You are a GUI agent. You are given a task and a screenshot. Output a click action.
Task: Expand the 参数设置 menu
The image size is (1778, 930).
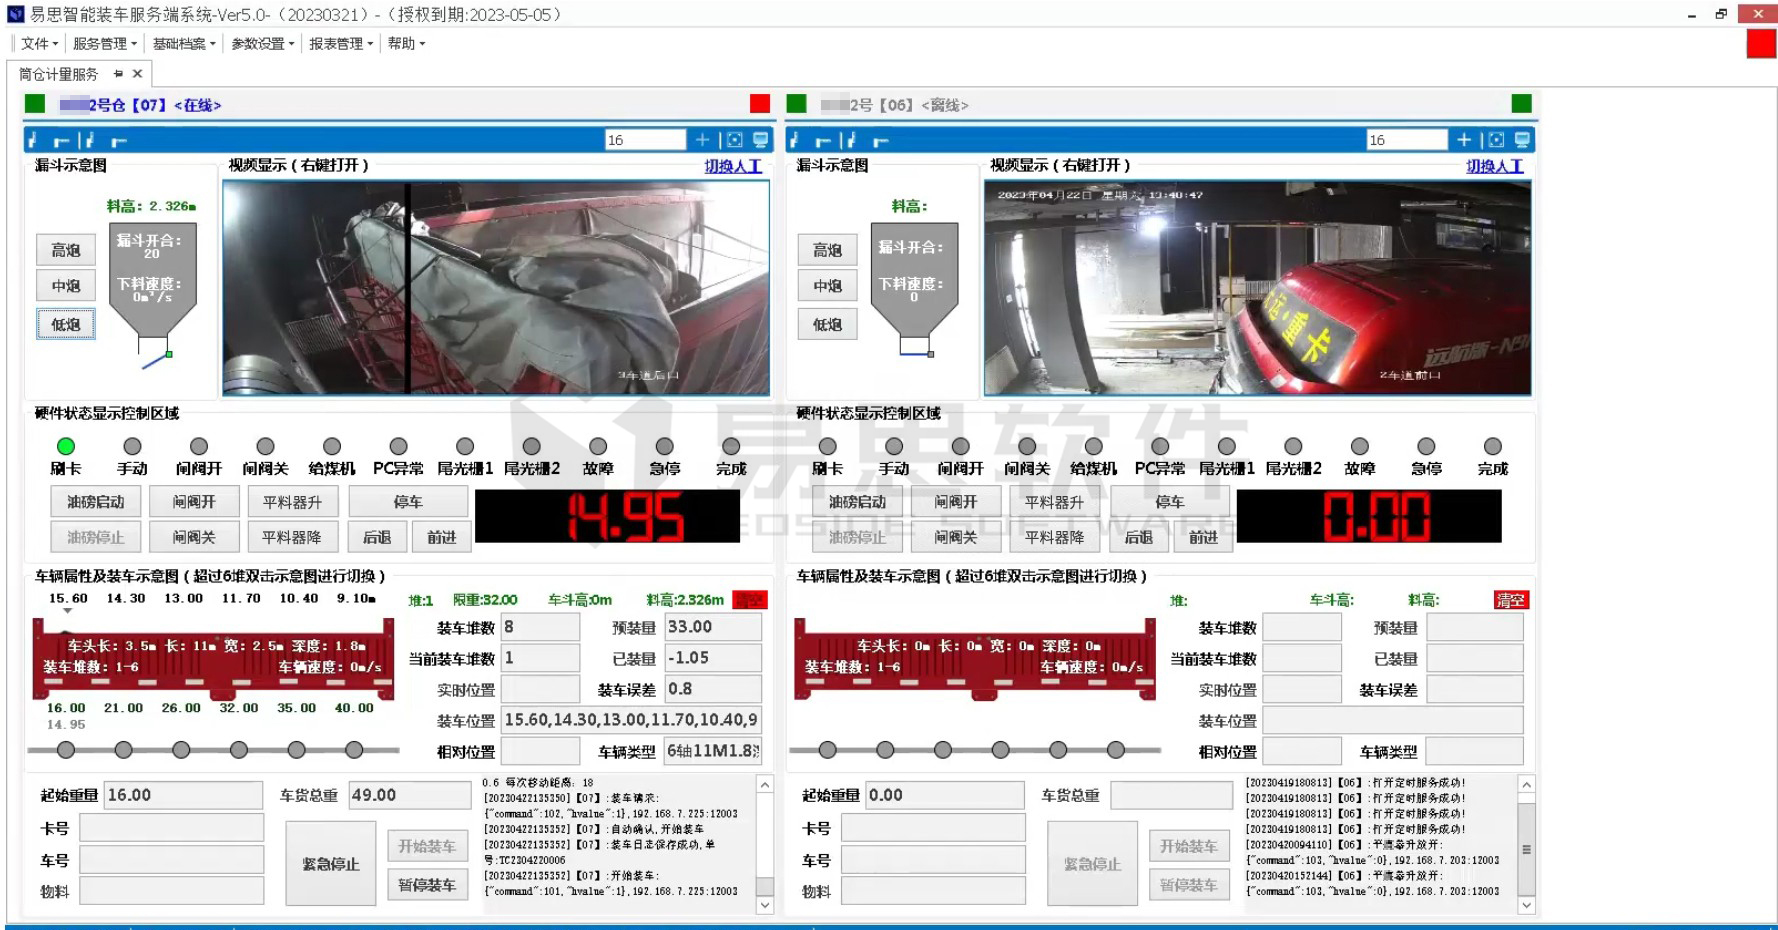262,44
